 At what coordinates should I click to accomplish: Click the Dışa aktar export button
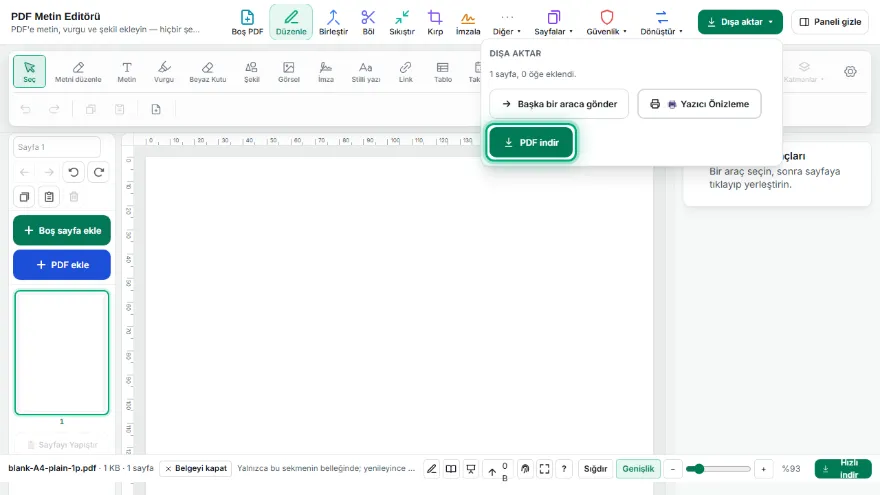coord(740,22)
